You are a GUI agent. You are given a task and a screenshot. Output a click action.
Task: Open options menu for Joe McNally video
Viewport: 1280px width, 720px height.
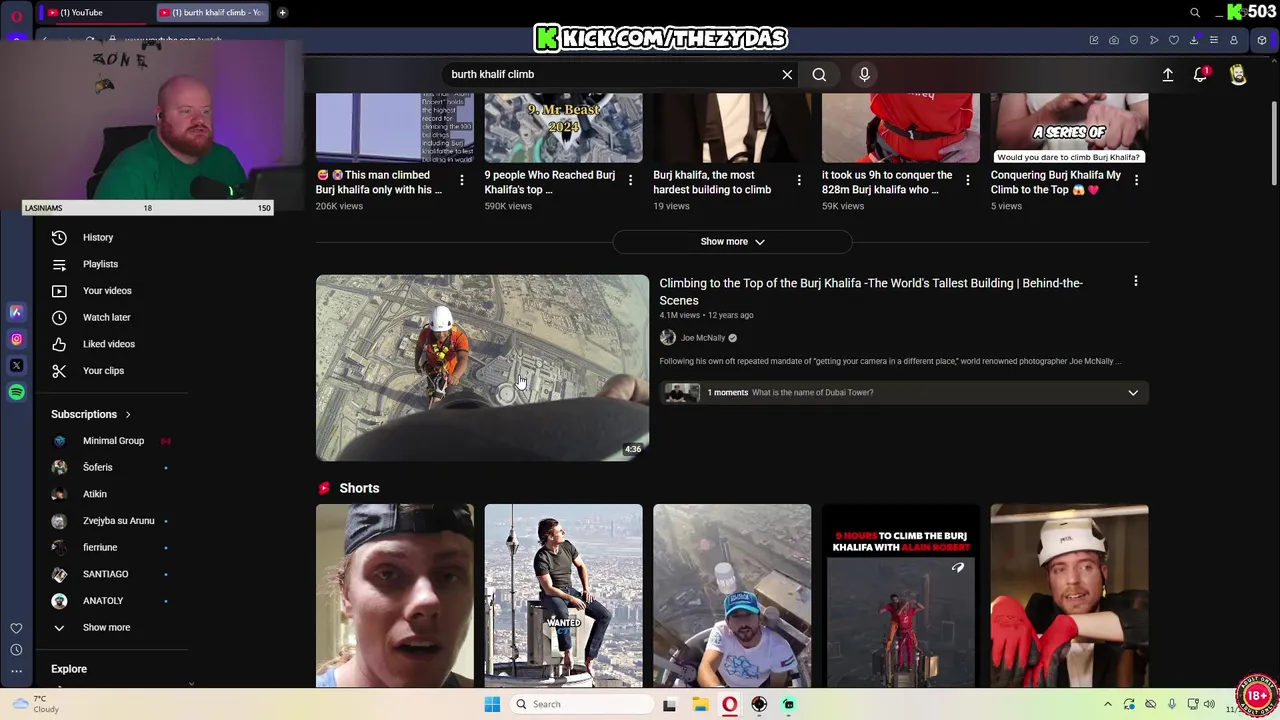[1136, 282]
